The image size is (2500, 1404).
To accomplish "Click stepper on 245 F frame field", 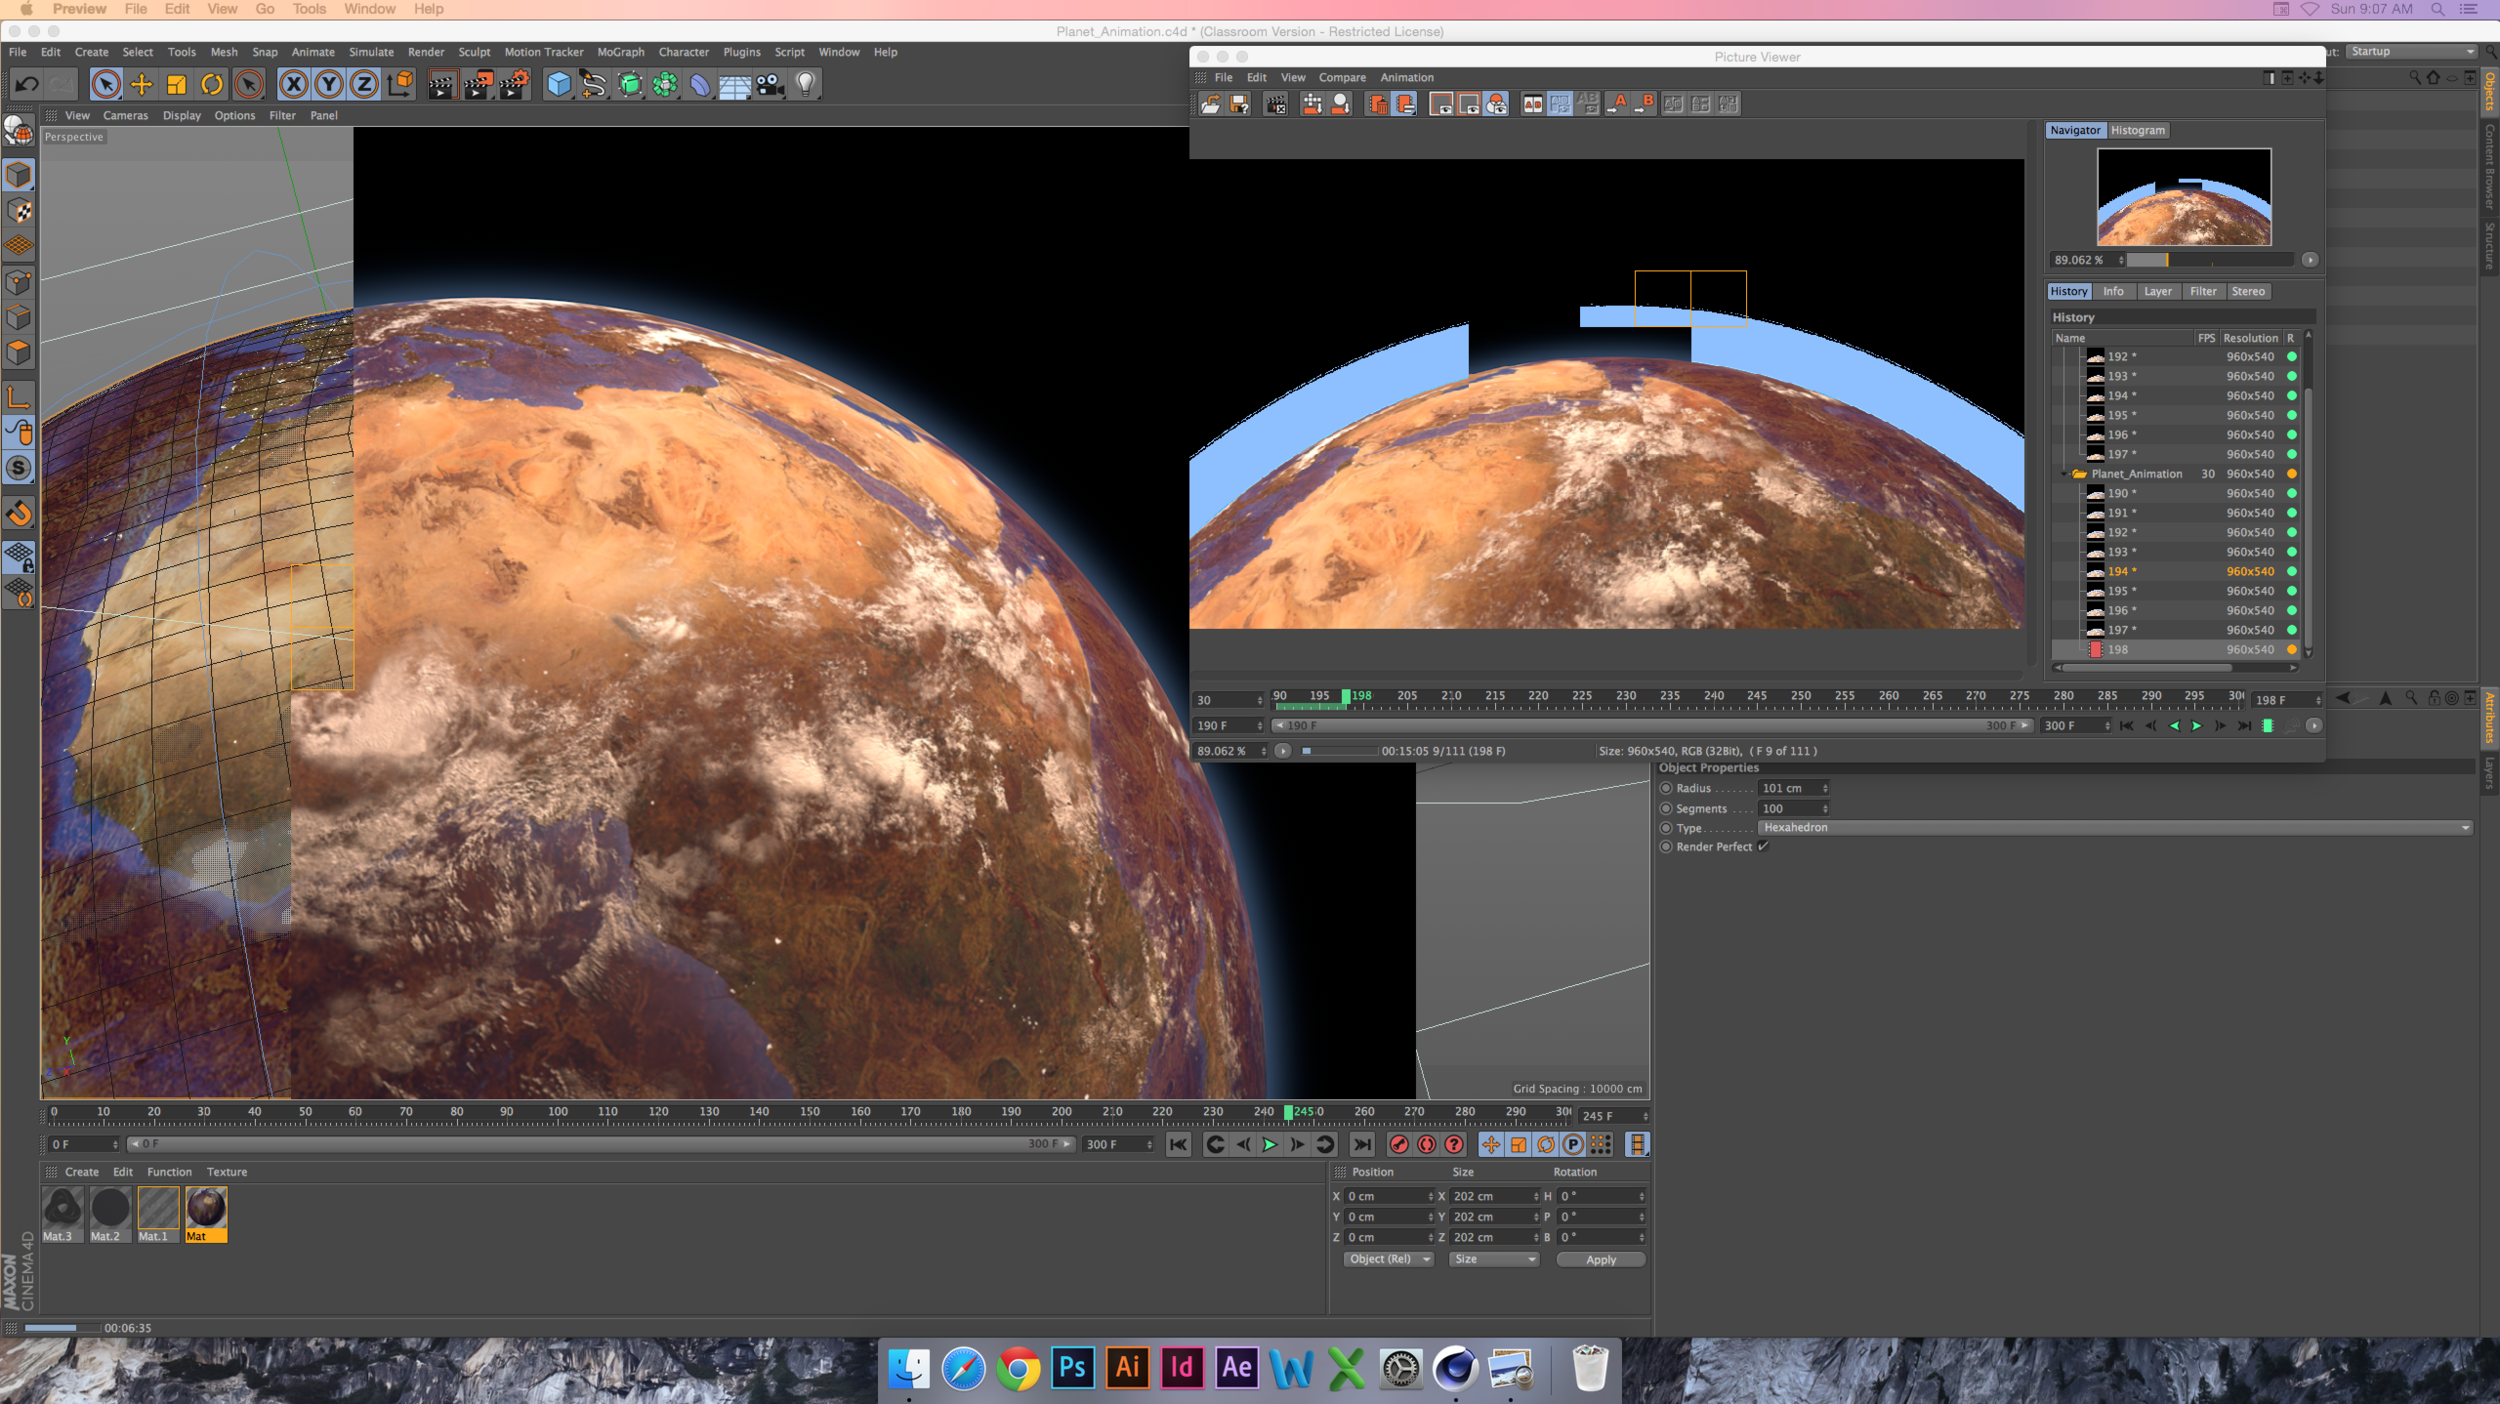I will (1645, 1116).
